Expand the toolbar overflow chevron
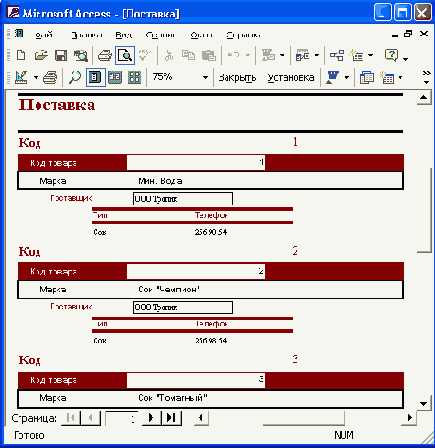This screenshot has width=435, height=448. click(x=426, y=77)
